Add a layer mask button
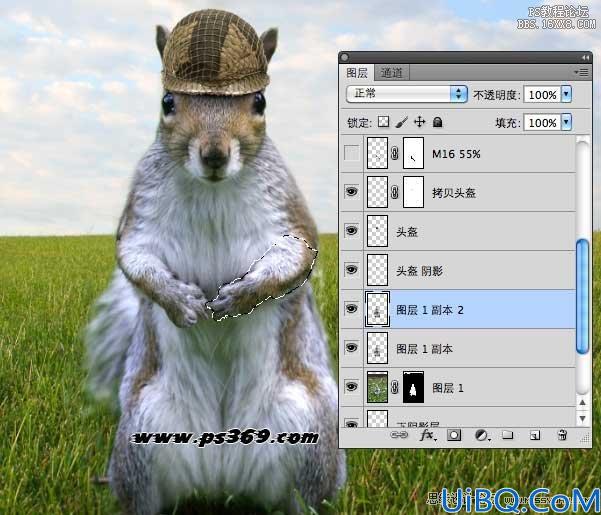This screenshot has height=515, width=601. coord(454,435)
